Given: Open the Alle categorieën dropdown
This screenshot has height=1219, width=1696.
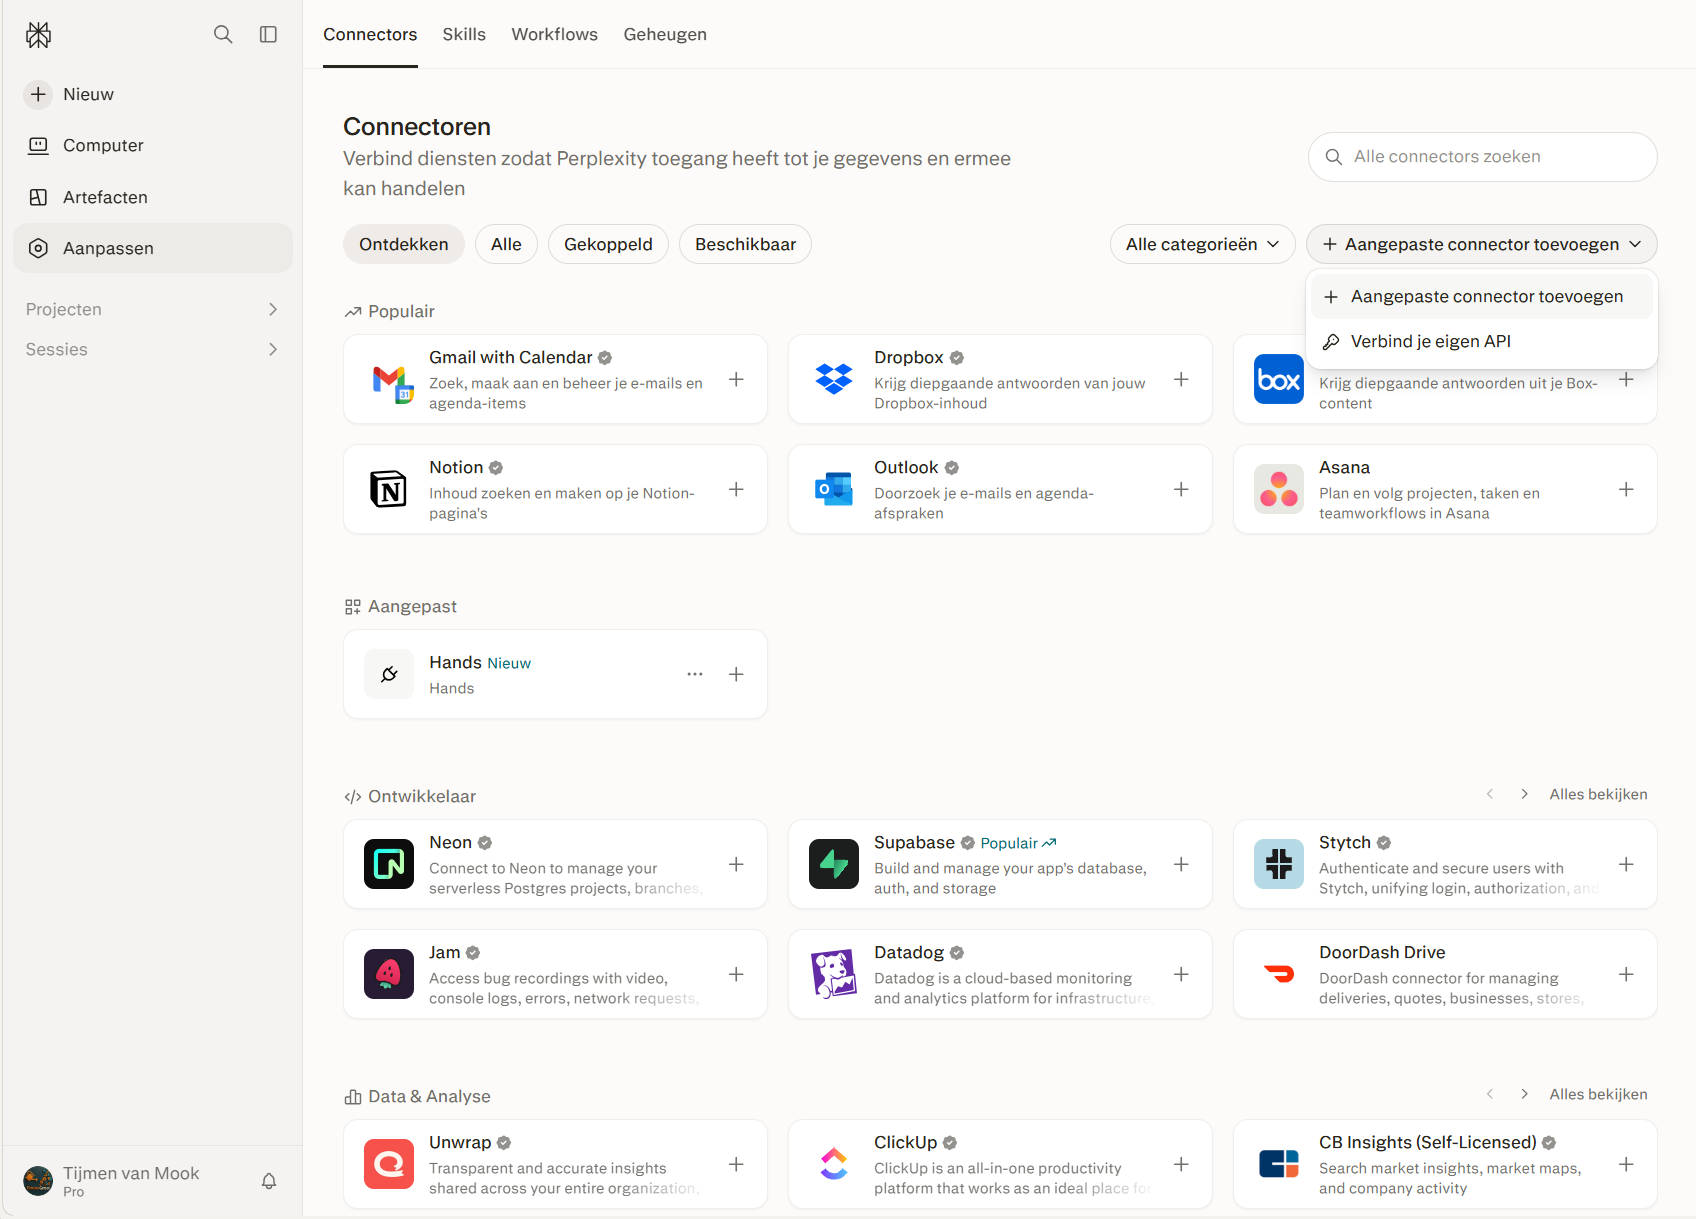Looking at the screenshot, I should [1202, 244].
